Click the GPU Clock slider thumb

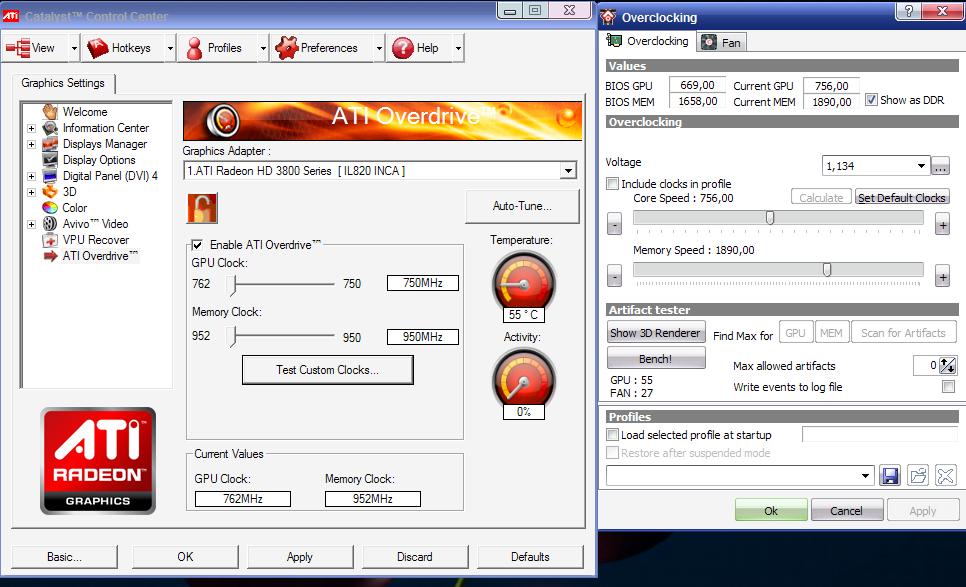[232, 284]
